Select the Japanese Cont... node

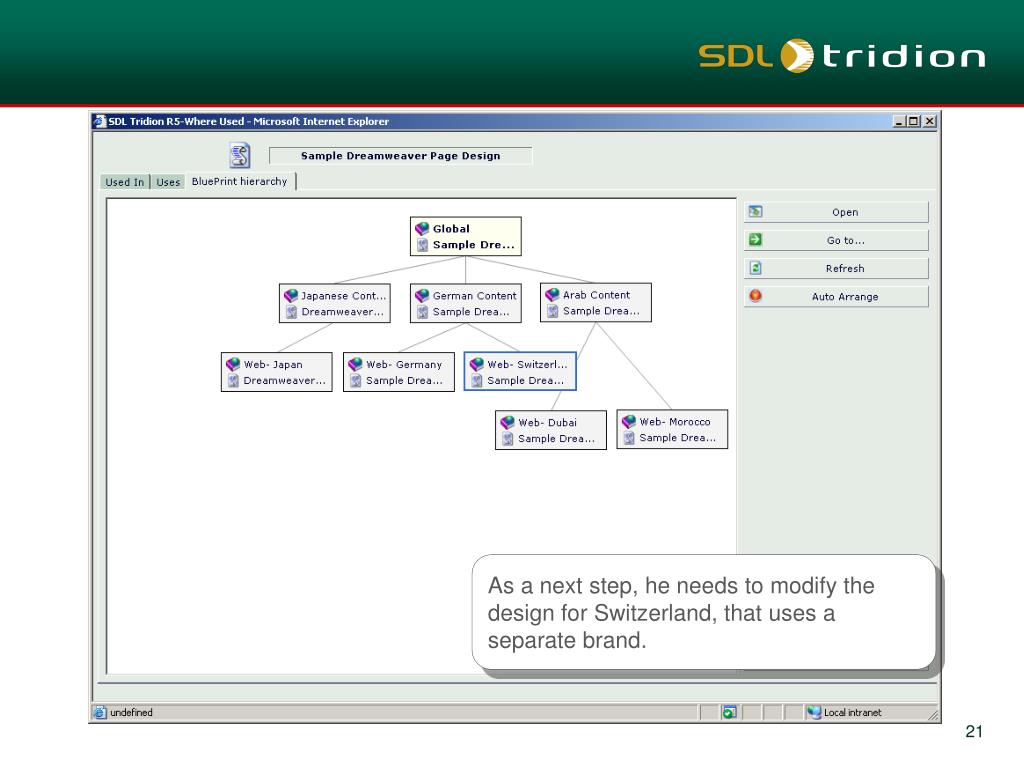[x=334, y=303]
